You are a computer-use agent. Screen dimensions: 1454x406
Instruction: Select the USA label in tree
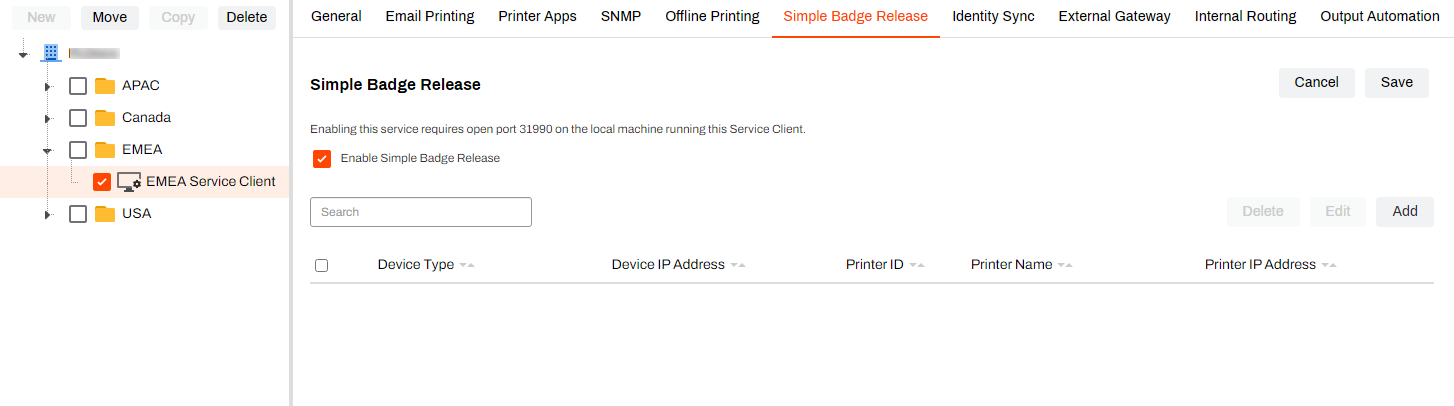(137, 214)
